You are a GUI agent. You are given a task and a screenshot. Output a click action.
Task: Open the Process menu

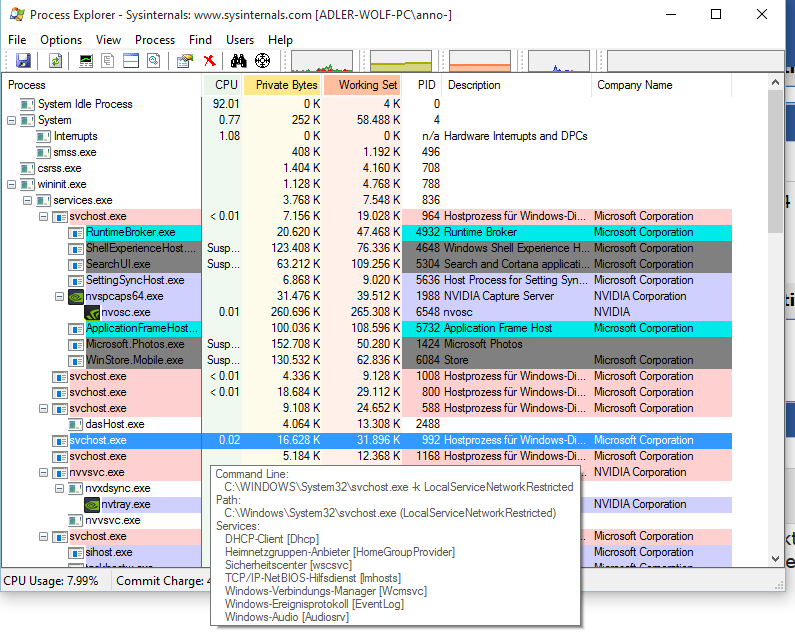tap(155, 40)
